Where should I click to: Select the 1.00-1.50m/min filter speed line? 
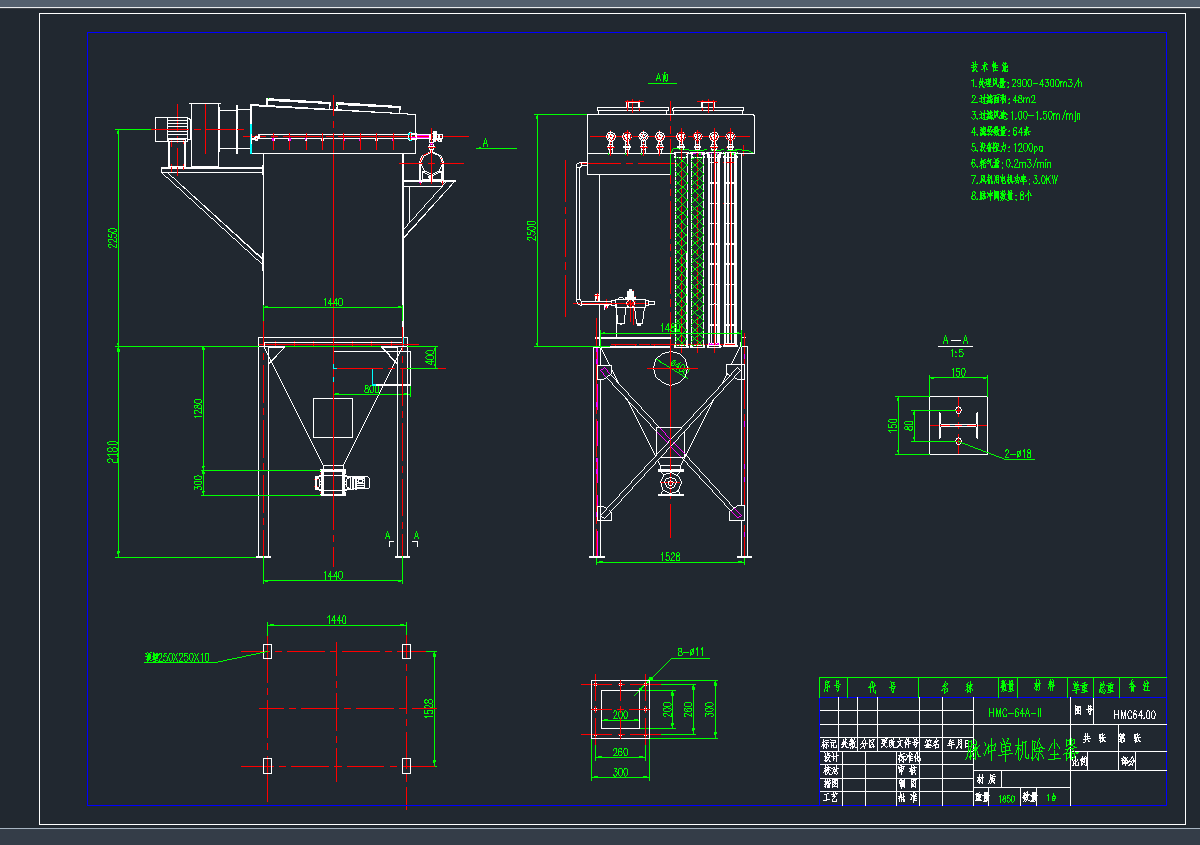coord(1025,115)
